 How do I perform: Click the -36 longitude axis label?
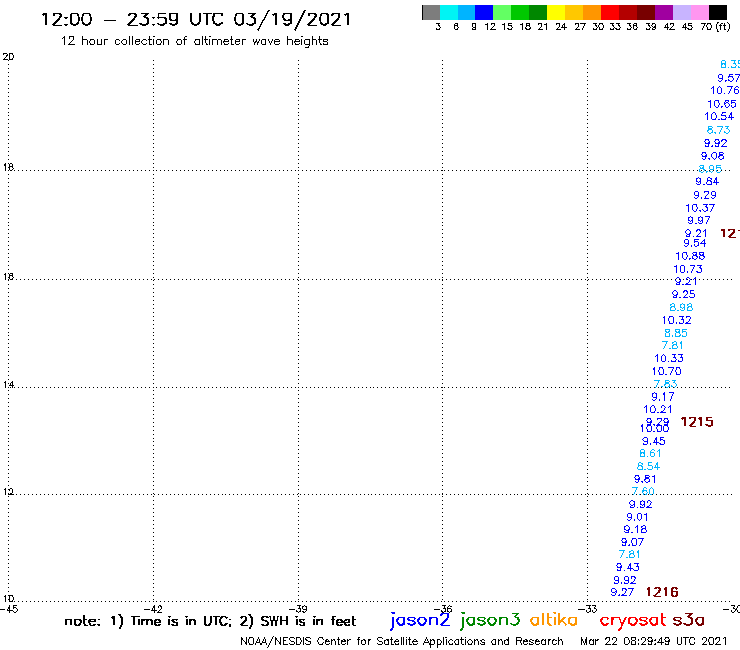[x=443, y=609]
